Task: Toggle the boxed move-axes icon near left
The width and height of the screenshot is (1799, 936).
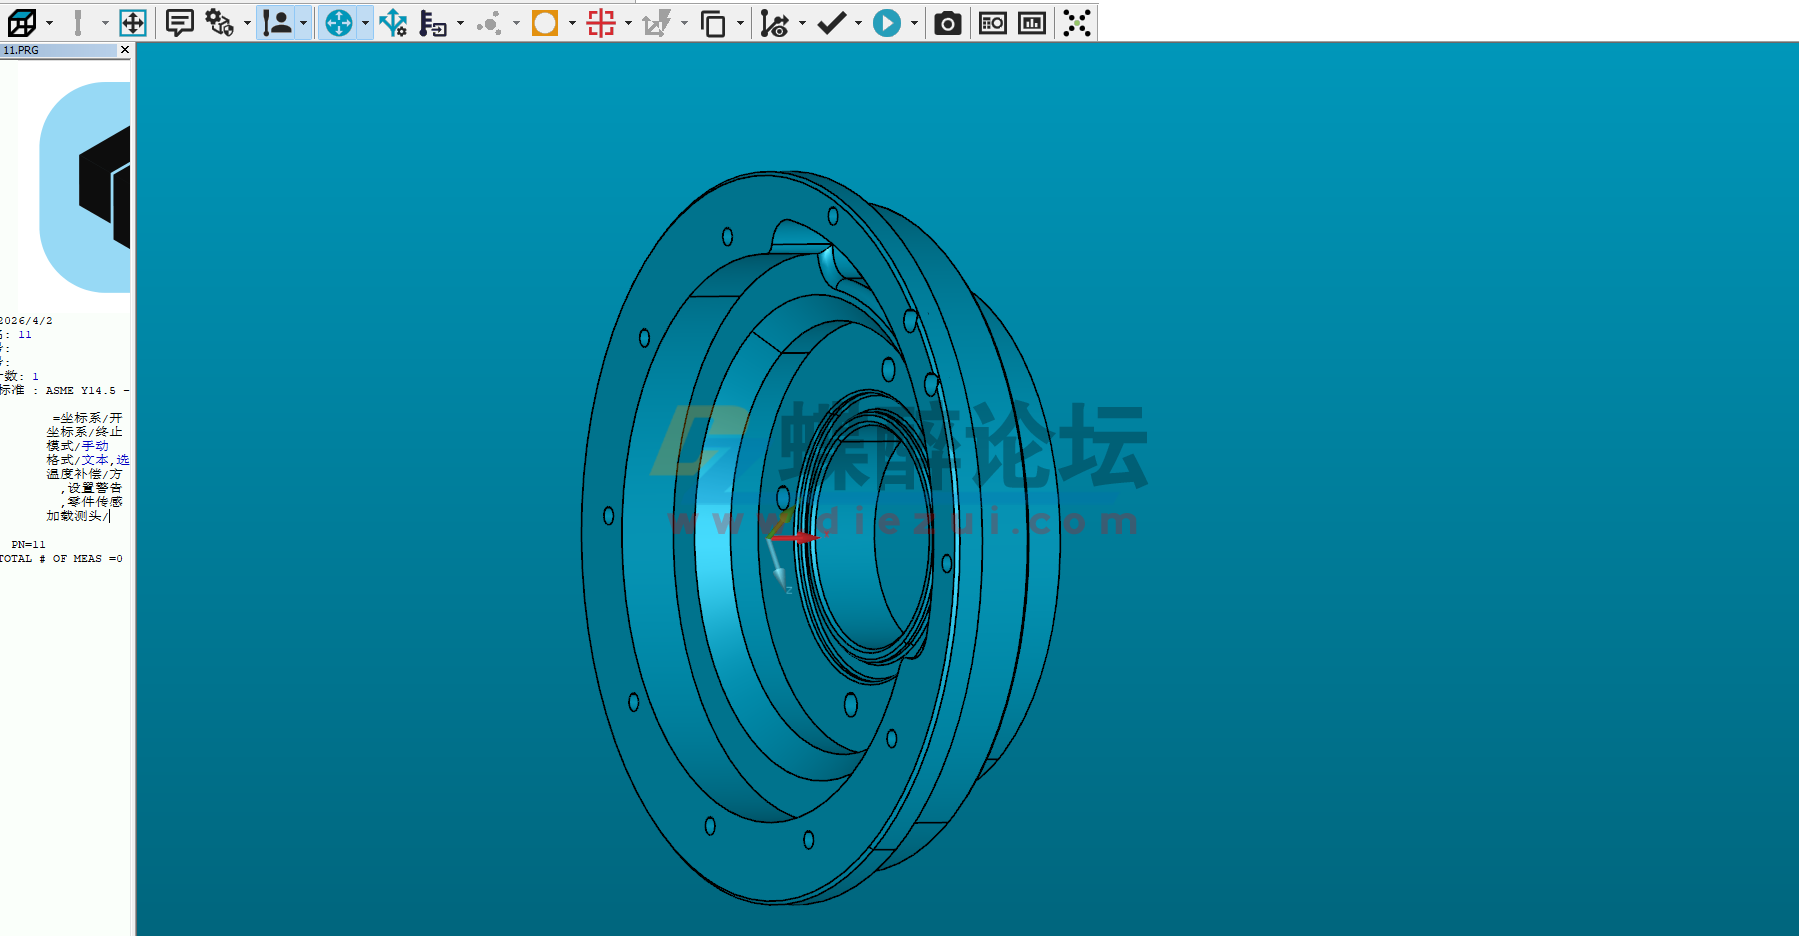Action: (x=133, y=22)
